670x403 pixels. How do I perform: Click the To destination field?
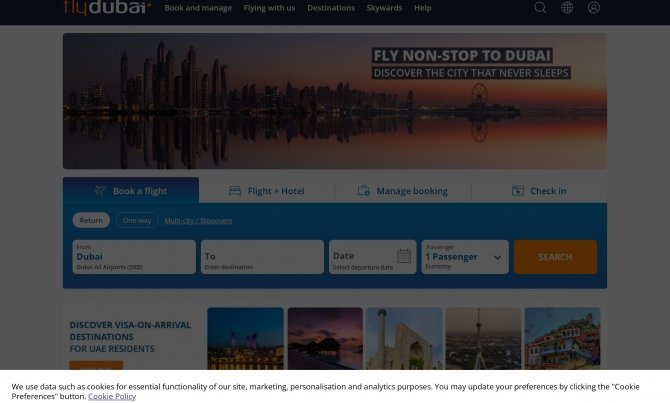click(x=262, y=257)
